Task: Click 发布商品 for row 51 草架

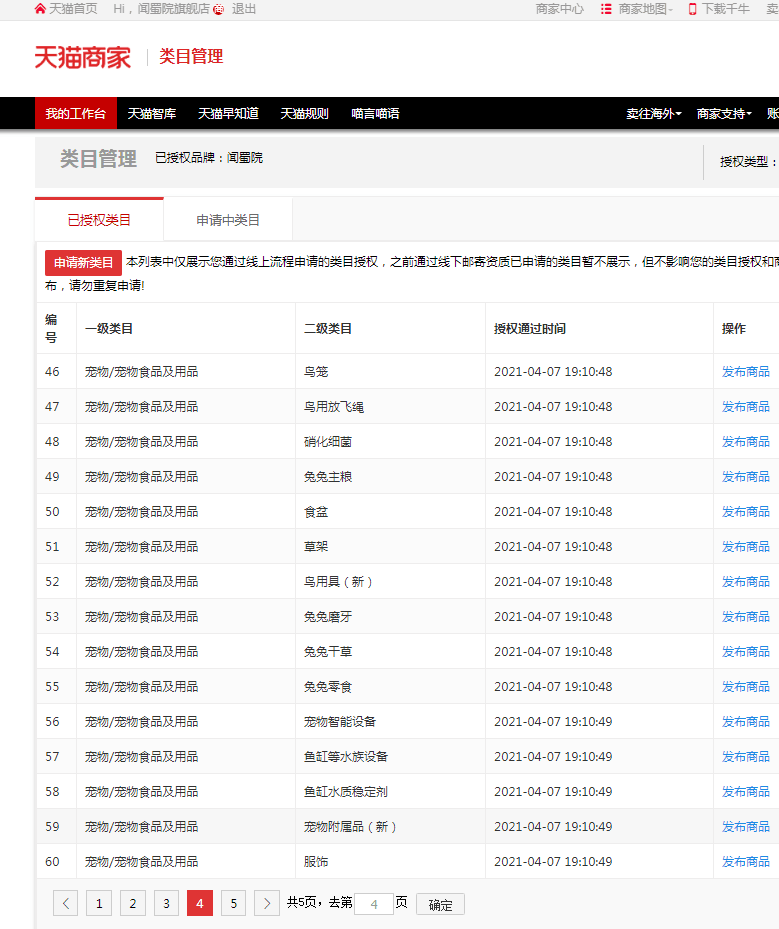Action: point(745,546)
